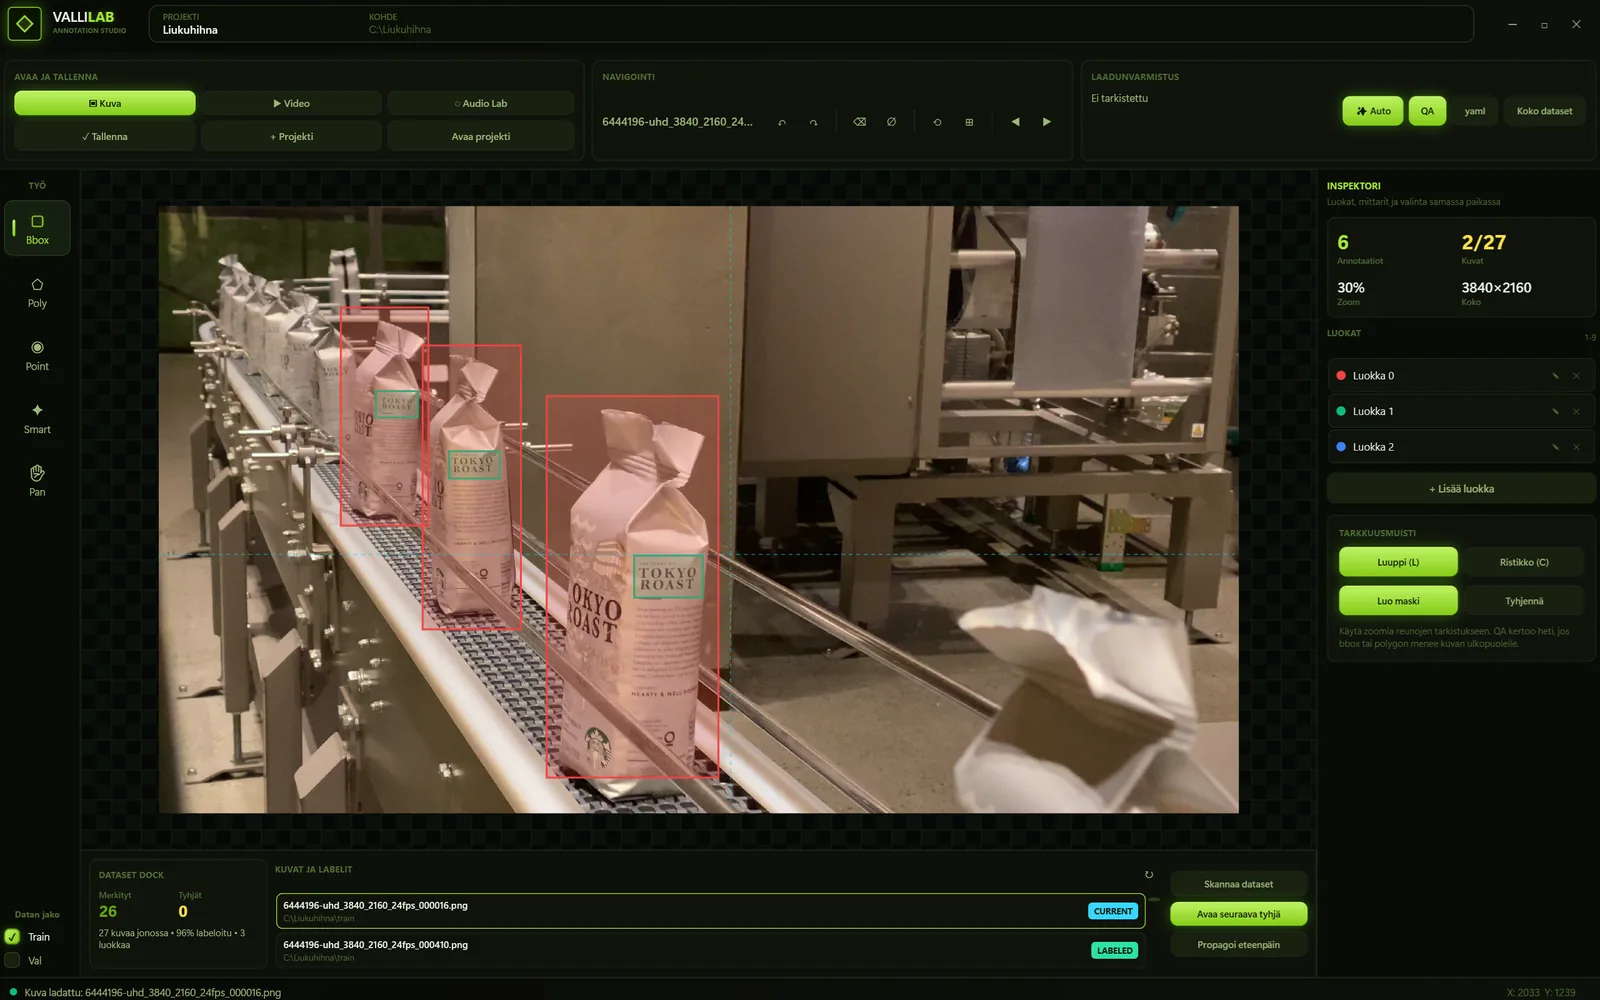Click Avaa seuraava tyhjä button

1238,914
